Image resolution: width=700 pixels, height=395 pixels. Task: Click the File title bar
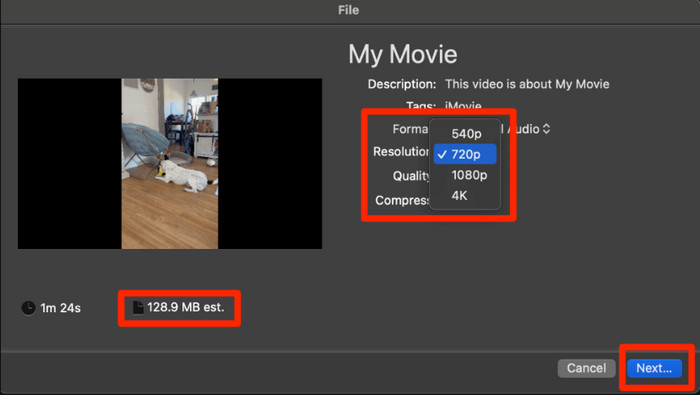(x=349, y=10)
